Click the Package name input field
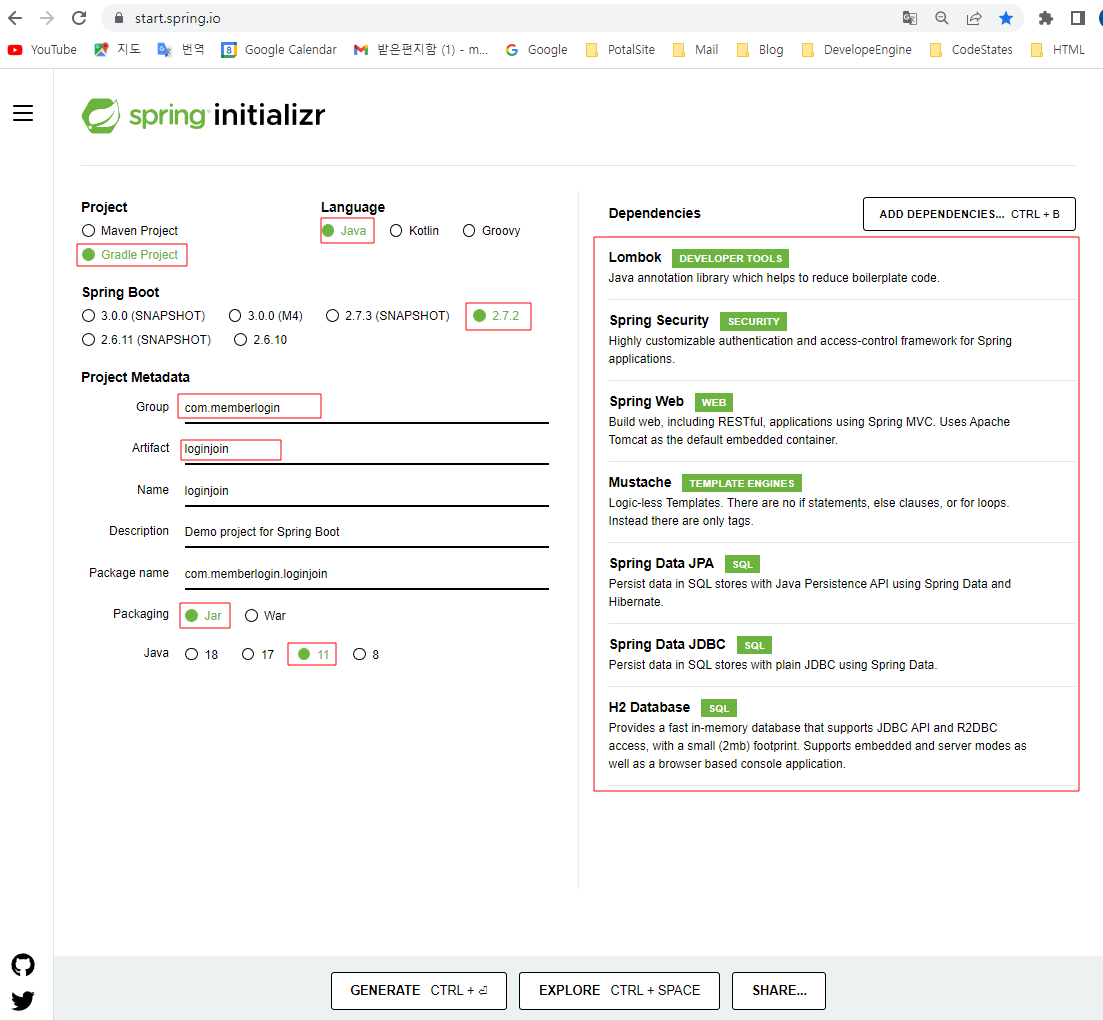 coord(364,574)
